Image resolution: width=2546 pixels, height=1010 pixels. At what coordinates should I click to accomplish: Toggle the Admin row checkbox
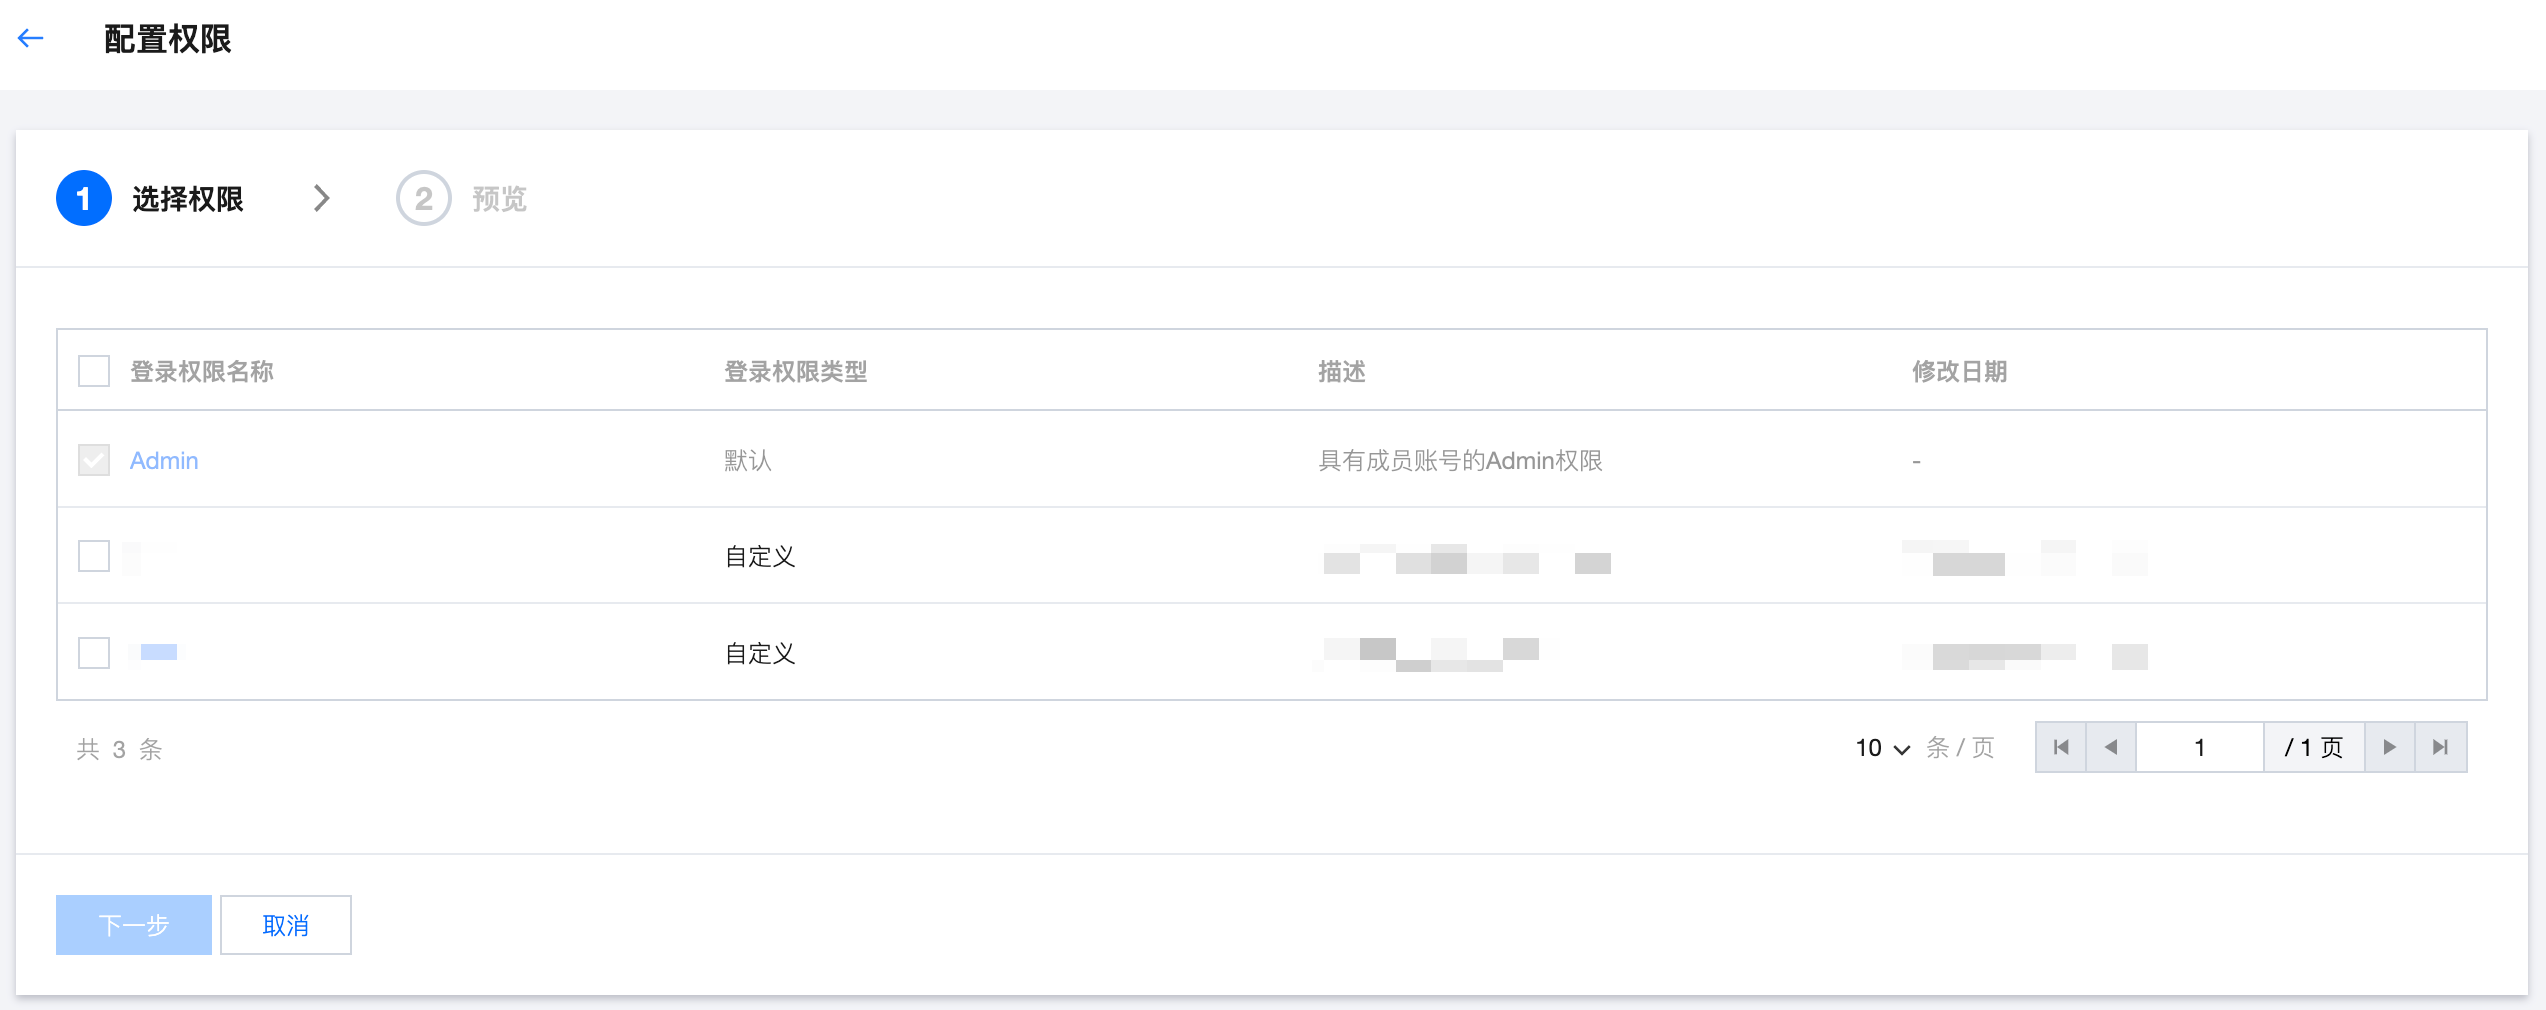tap(94, 460)
